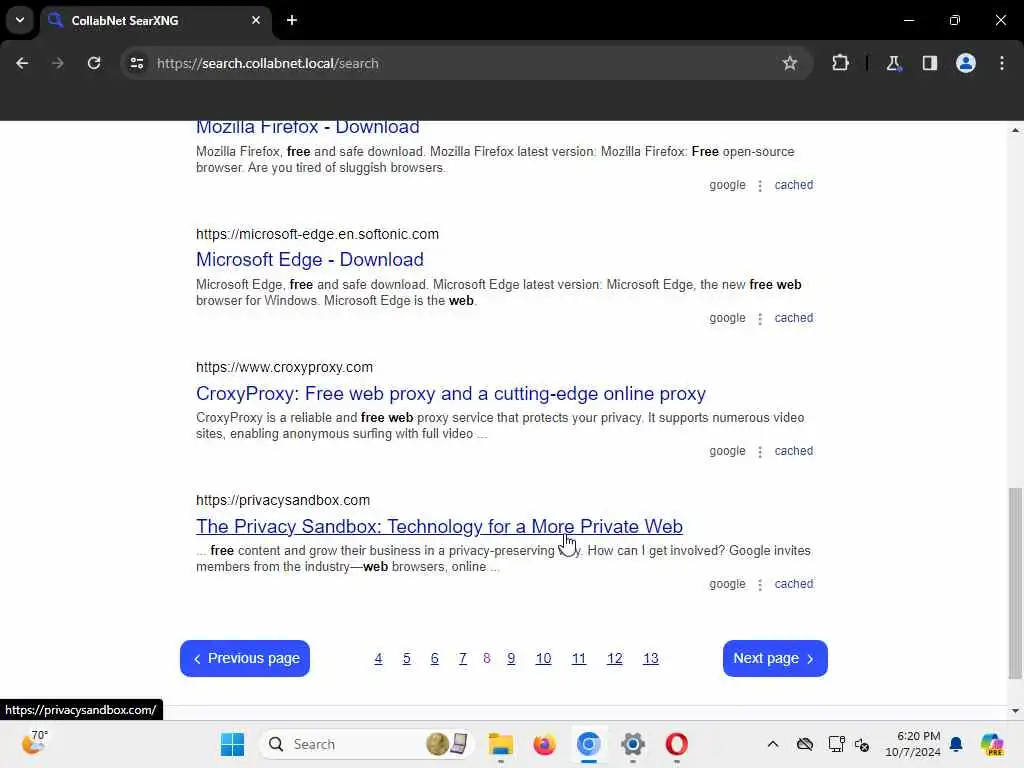
Task: Jump to results page 6
Action: click(434, 658)
